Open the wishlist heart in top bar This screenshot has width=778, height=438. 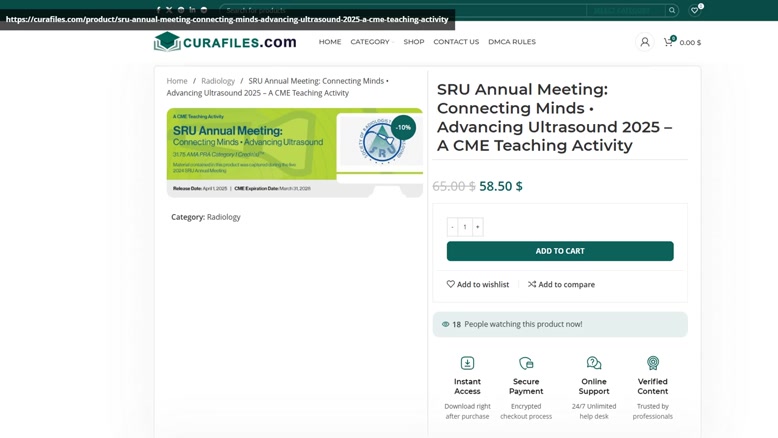695,10
